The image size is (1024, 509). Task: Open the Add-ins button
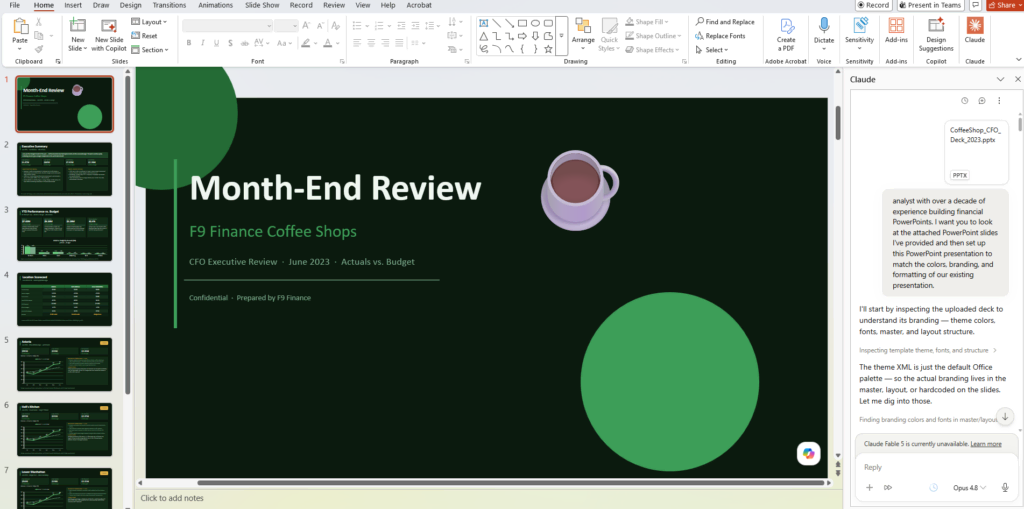click(x=896, y=31)
